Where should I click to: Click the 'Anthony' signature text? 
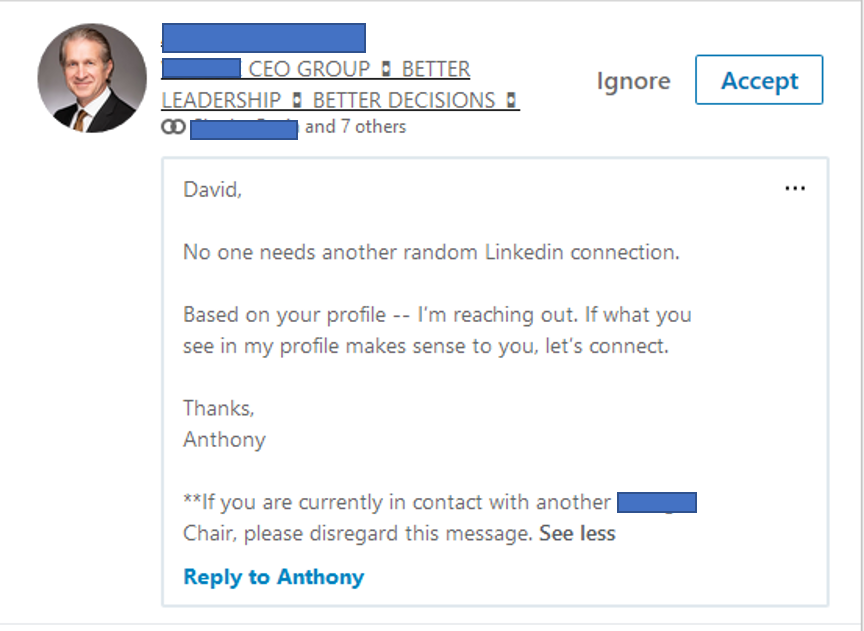224,439
